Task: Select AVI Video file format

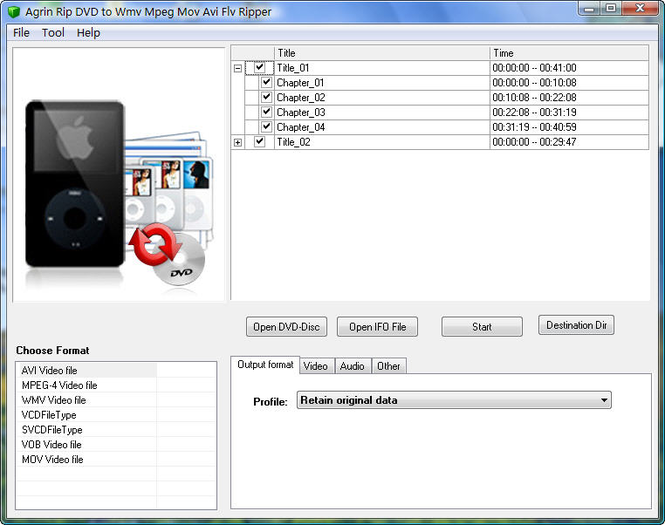Action: tap(49, 370)
